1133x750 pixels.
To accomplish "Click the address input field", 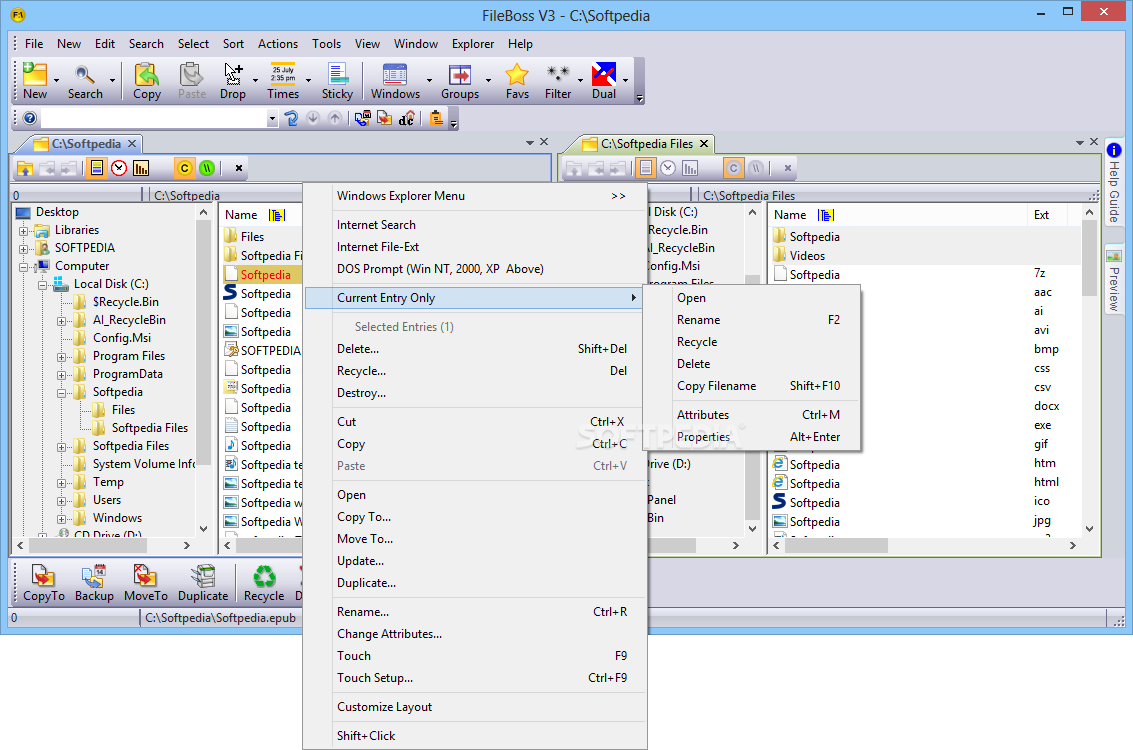I will pos(153,118).
